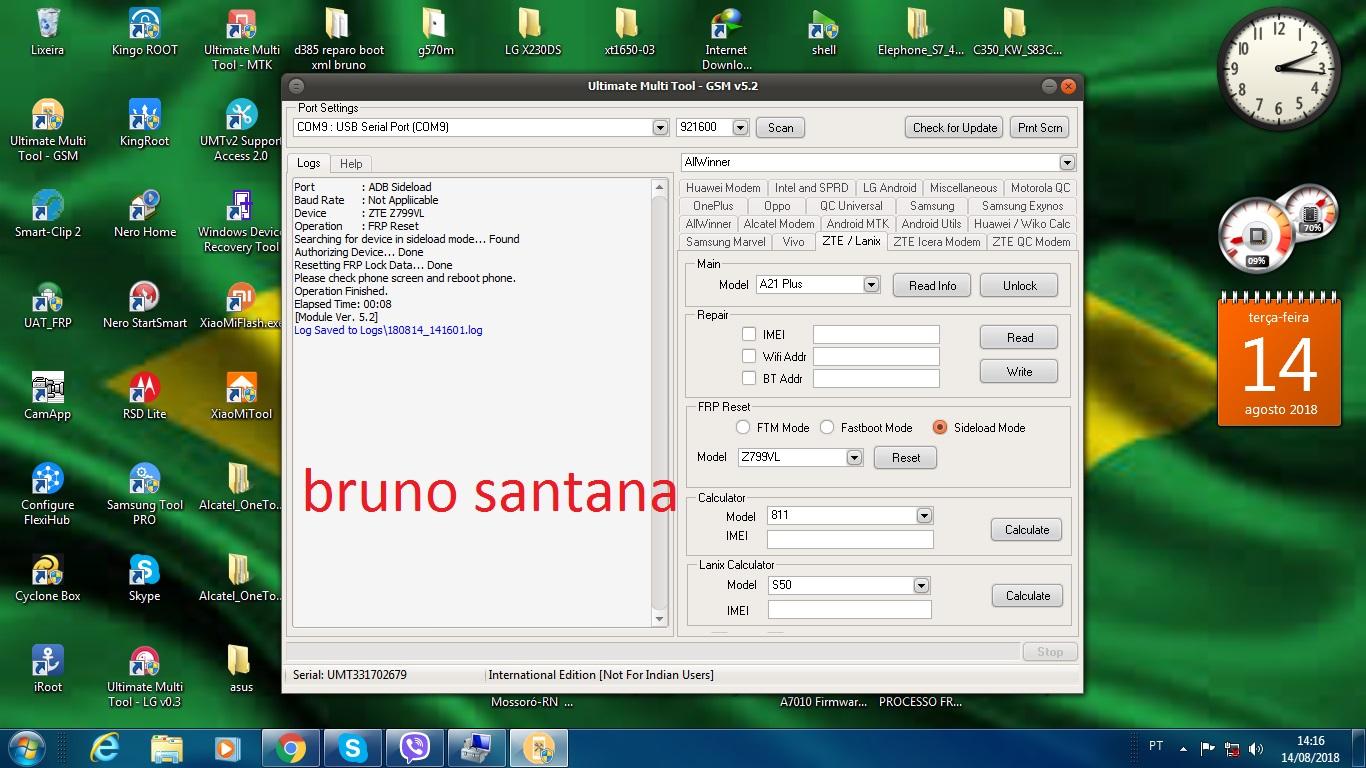Expand the COM9 port dropdown
Viewport: 1366px width, 768px height.
(660, 128)
